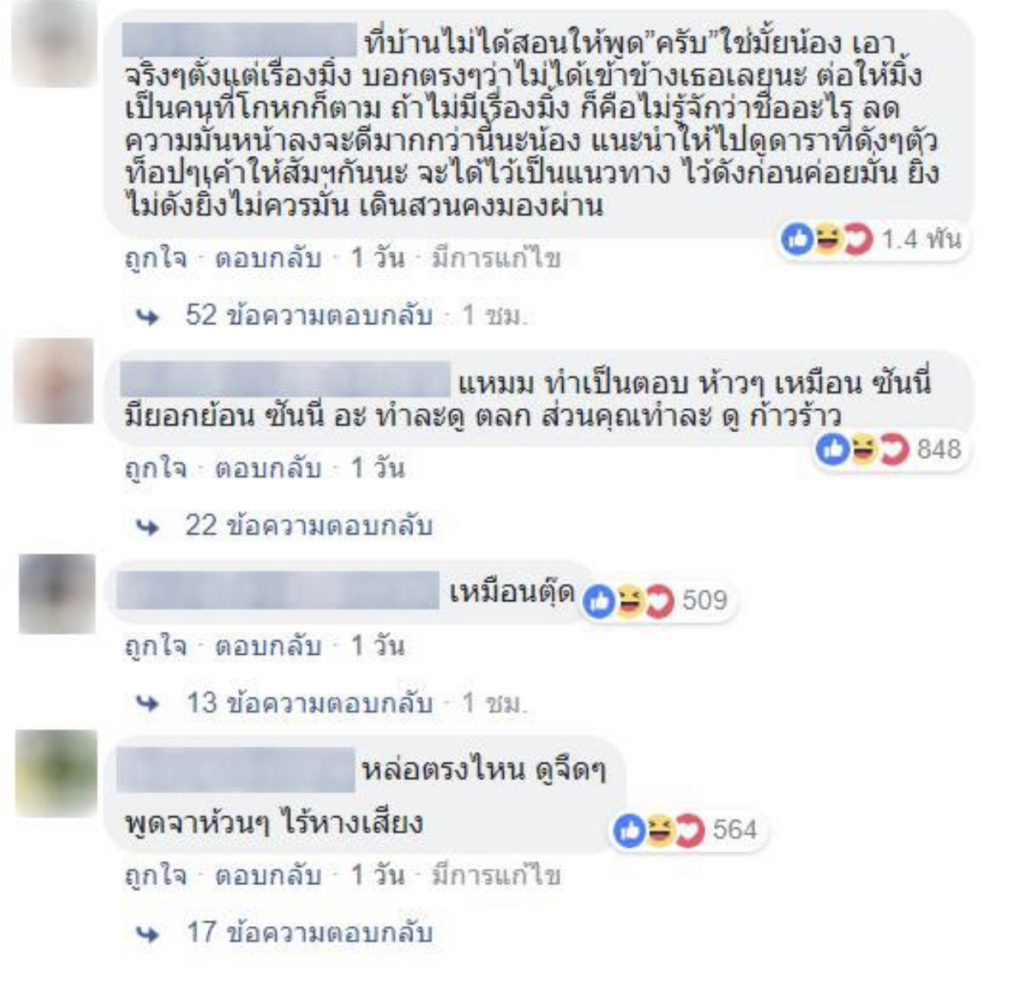The width and height of the screenshot is (1024, 983).
Task: Click reply arrow icon beside 52 ข้อความตอบกลับ
Action: [x=148, y=317]
